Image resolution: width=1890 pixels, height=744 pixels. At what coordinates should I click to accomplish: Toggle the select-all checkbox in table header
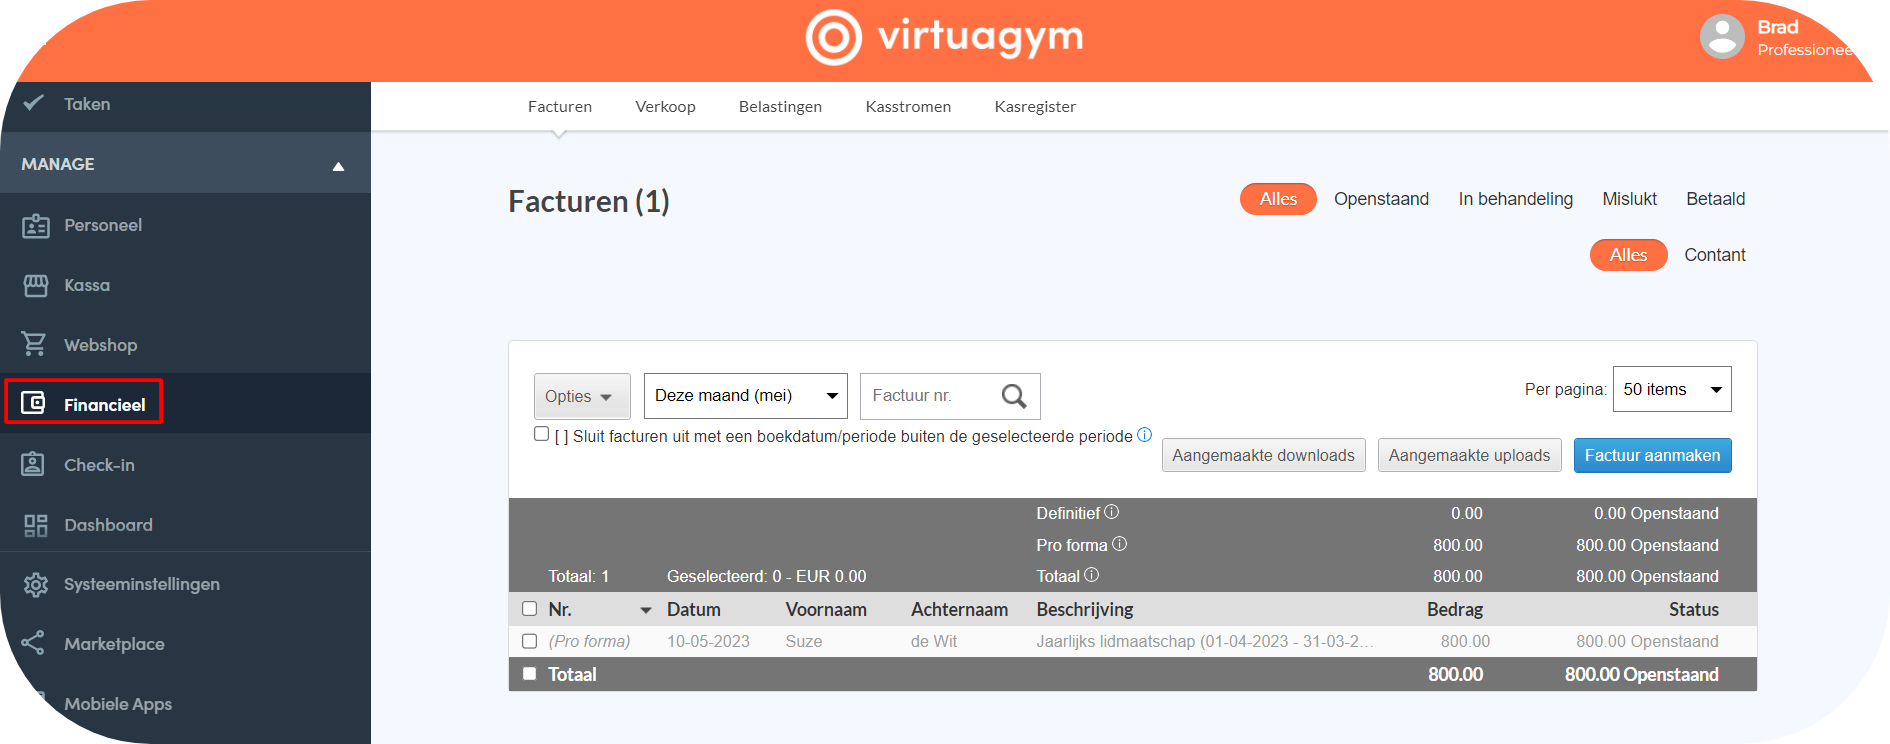[530, 608]
